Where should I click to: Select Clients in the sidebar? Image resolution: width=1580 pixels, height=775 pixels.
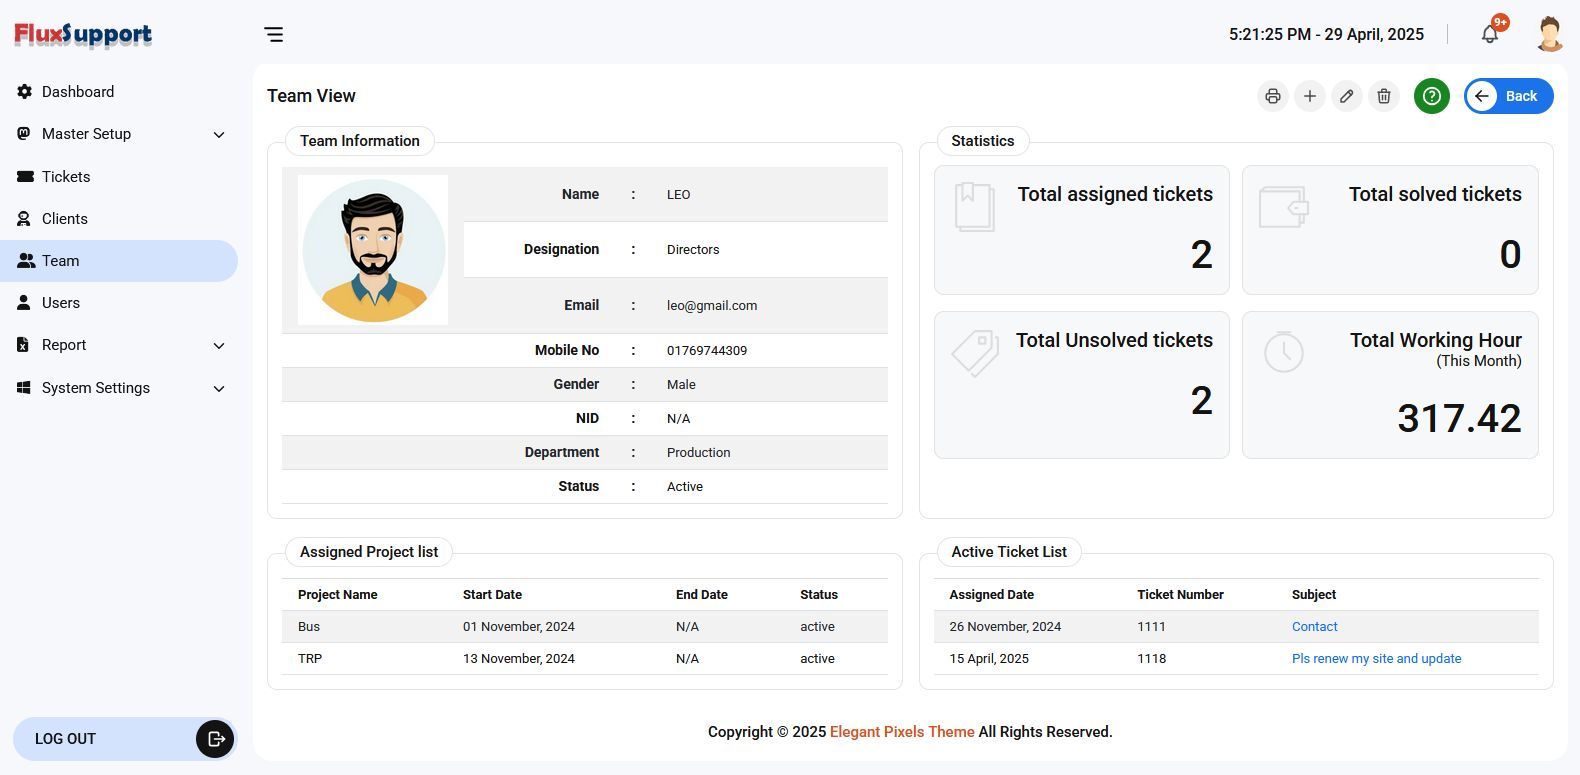click(65, 219)
